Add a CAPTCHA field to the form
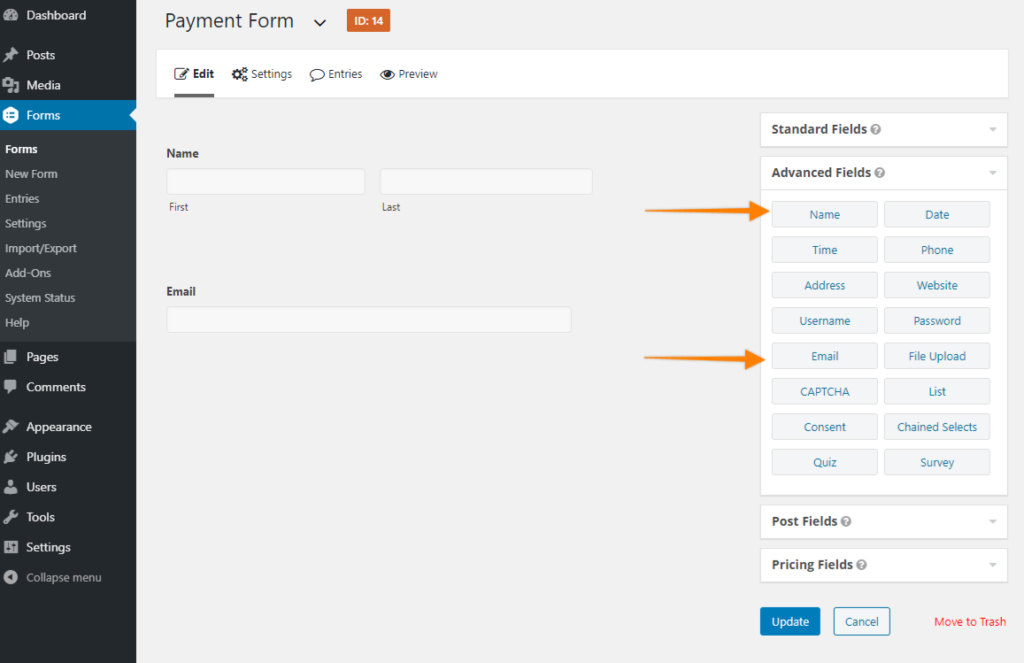This screenshot has width=1024, height=663. coord(824,391)
